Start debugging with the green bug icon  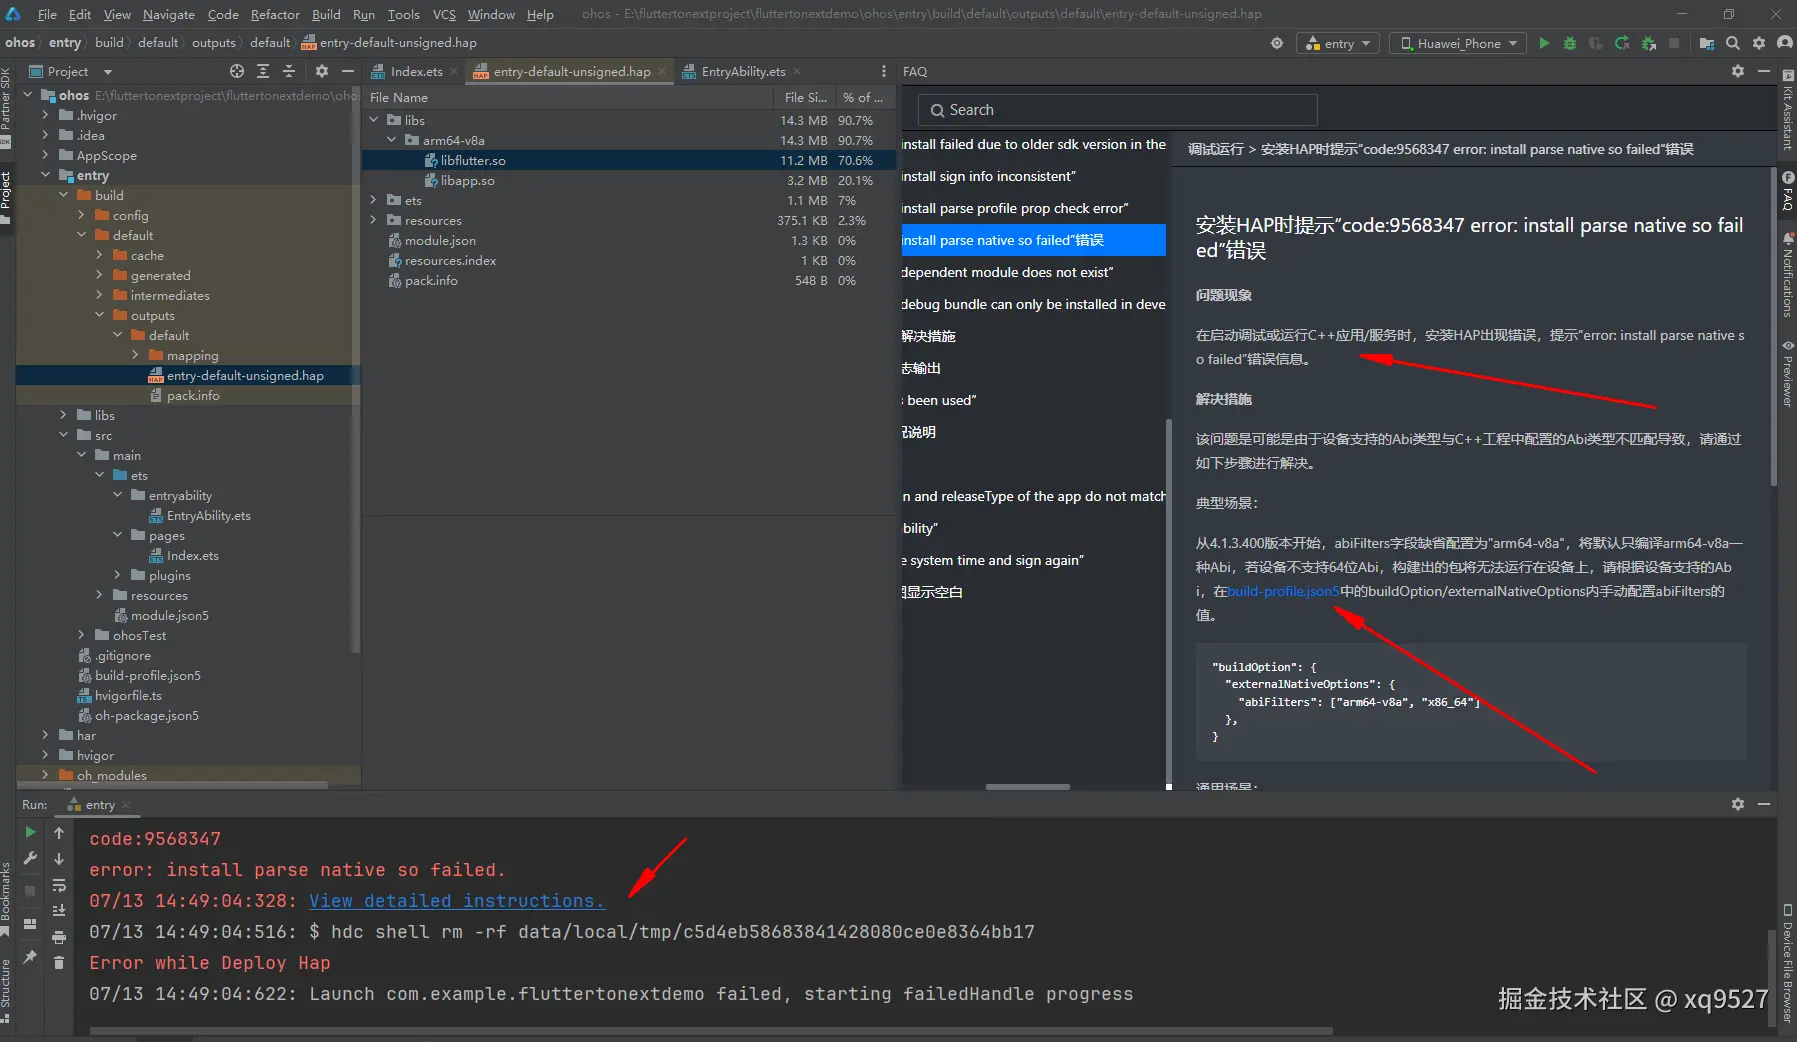1570,43
